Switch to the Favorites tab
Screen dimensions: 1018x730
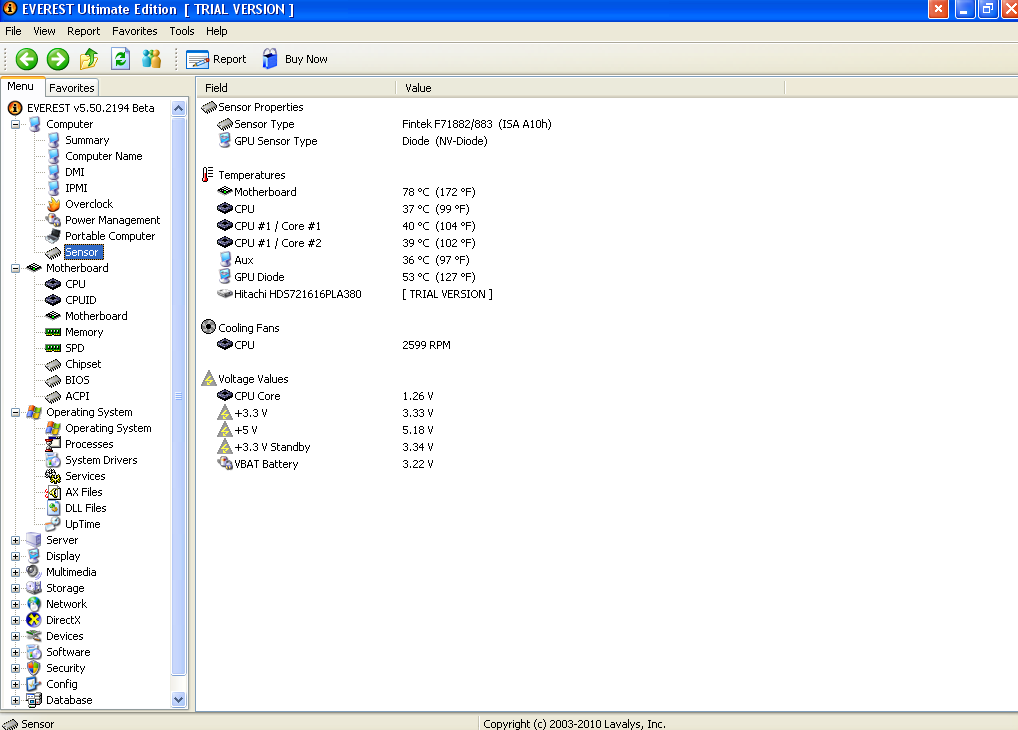pos(72,88)
